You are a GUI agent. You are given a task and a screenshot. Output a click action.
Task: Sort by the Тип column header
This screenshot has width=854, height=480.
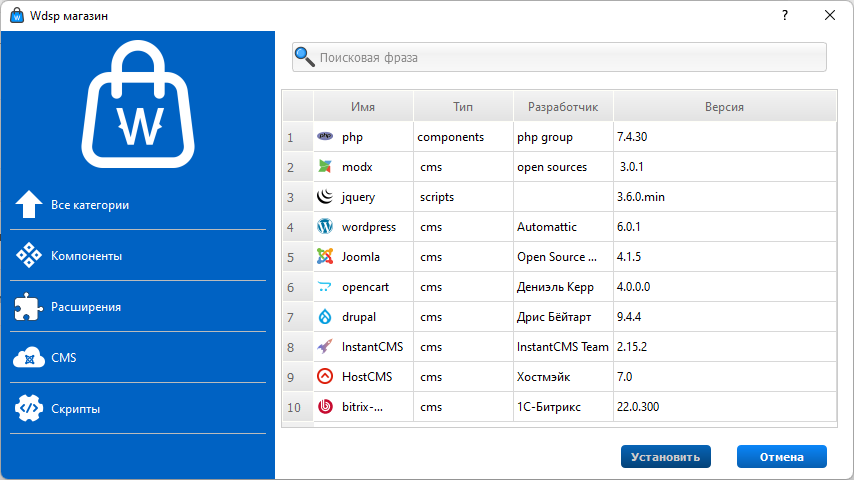pyautogui.click(x=463, y=107)
